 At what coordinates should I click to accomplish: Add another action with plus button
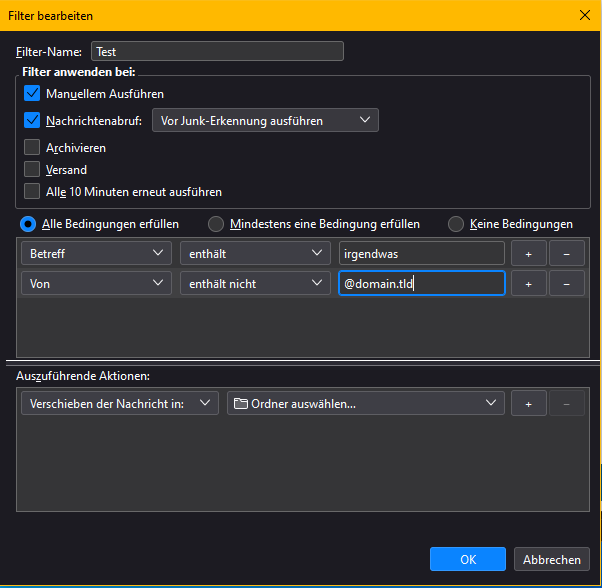528,404
